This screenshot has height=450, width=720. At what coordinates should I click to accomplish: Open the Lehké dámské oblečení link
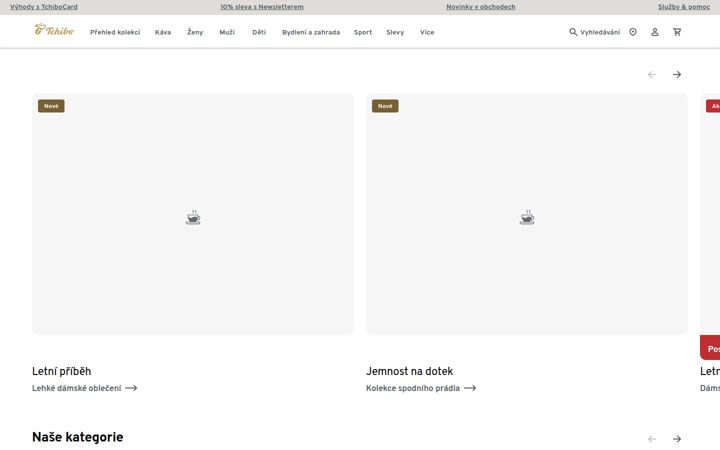pyautogui.click(x=77, y=388)
